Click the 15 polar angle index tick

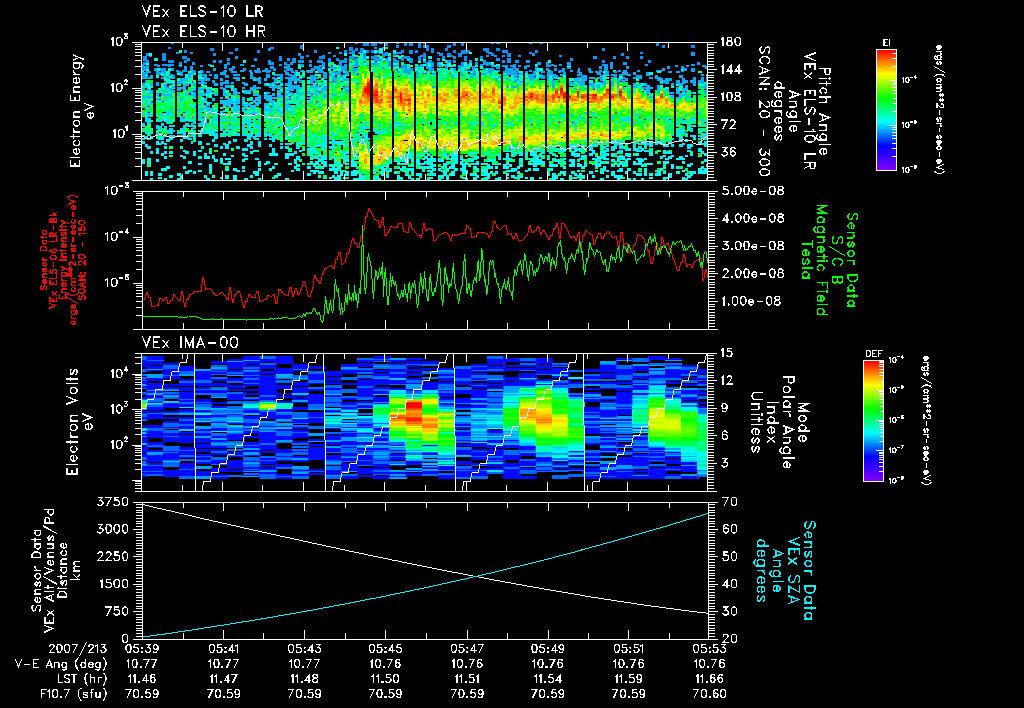[x=726, y=353]
